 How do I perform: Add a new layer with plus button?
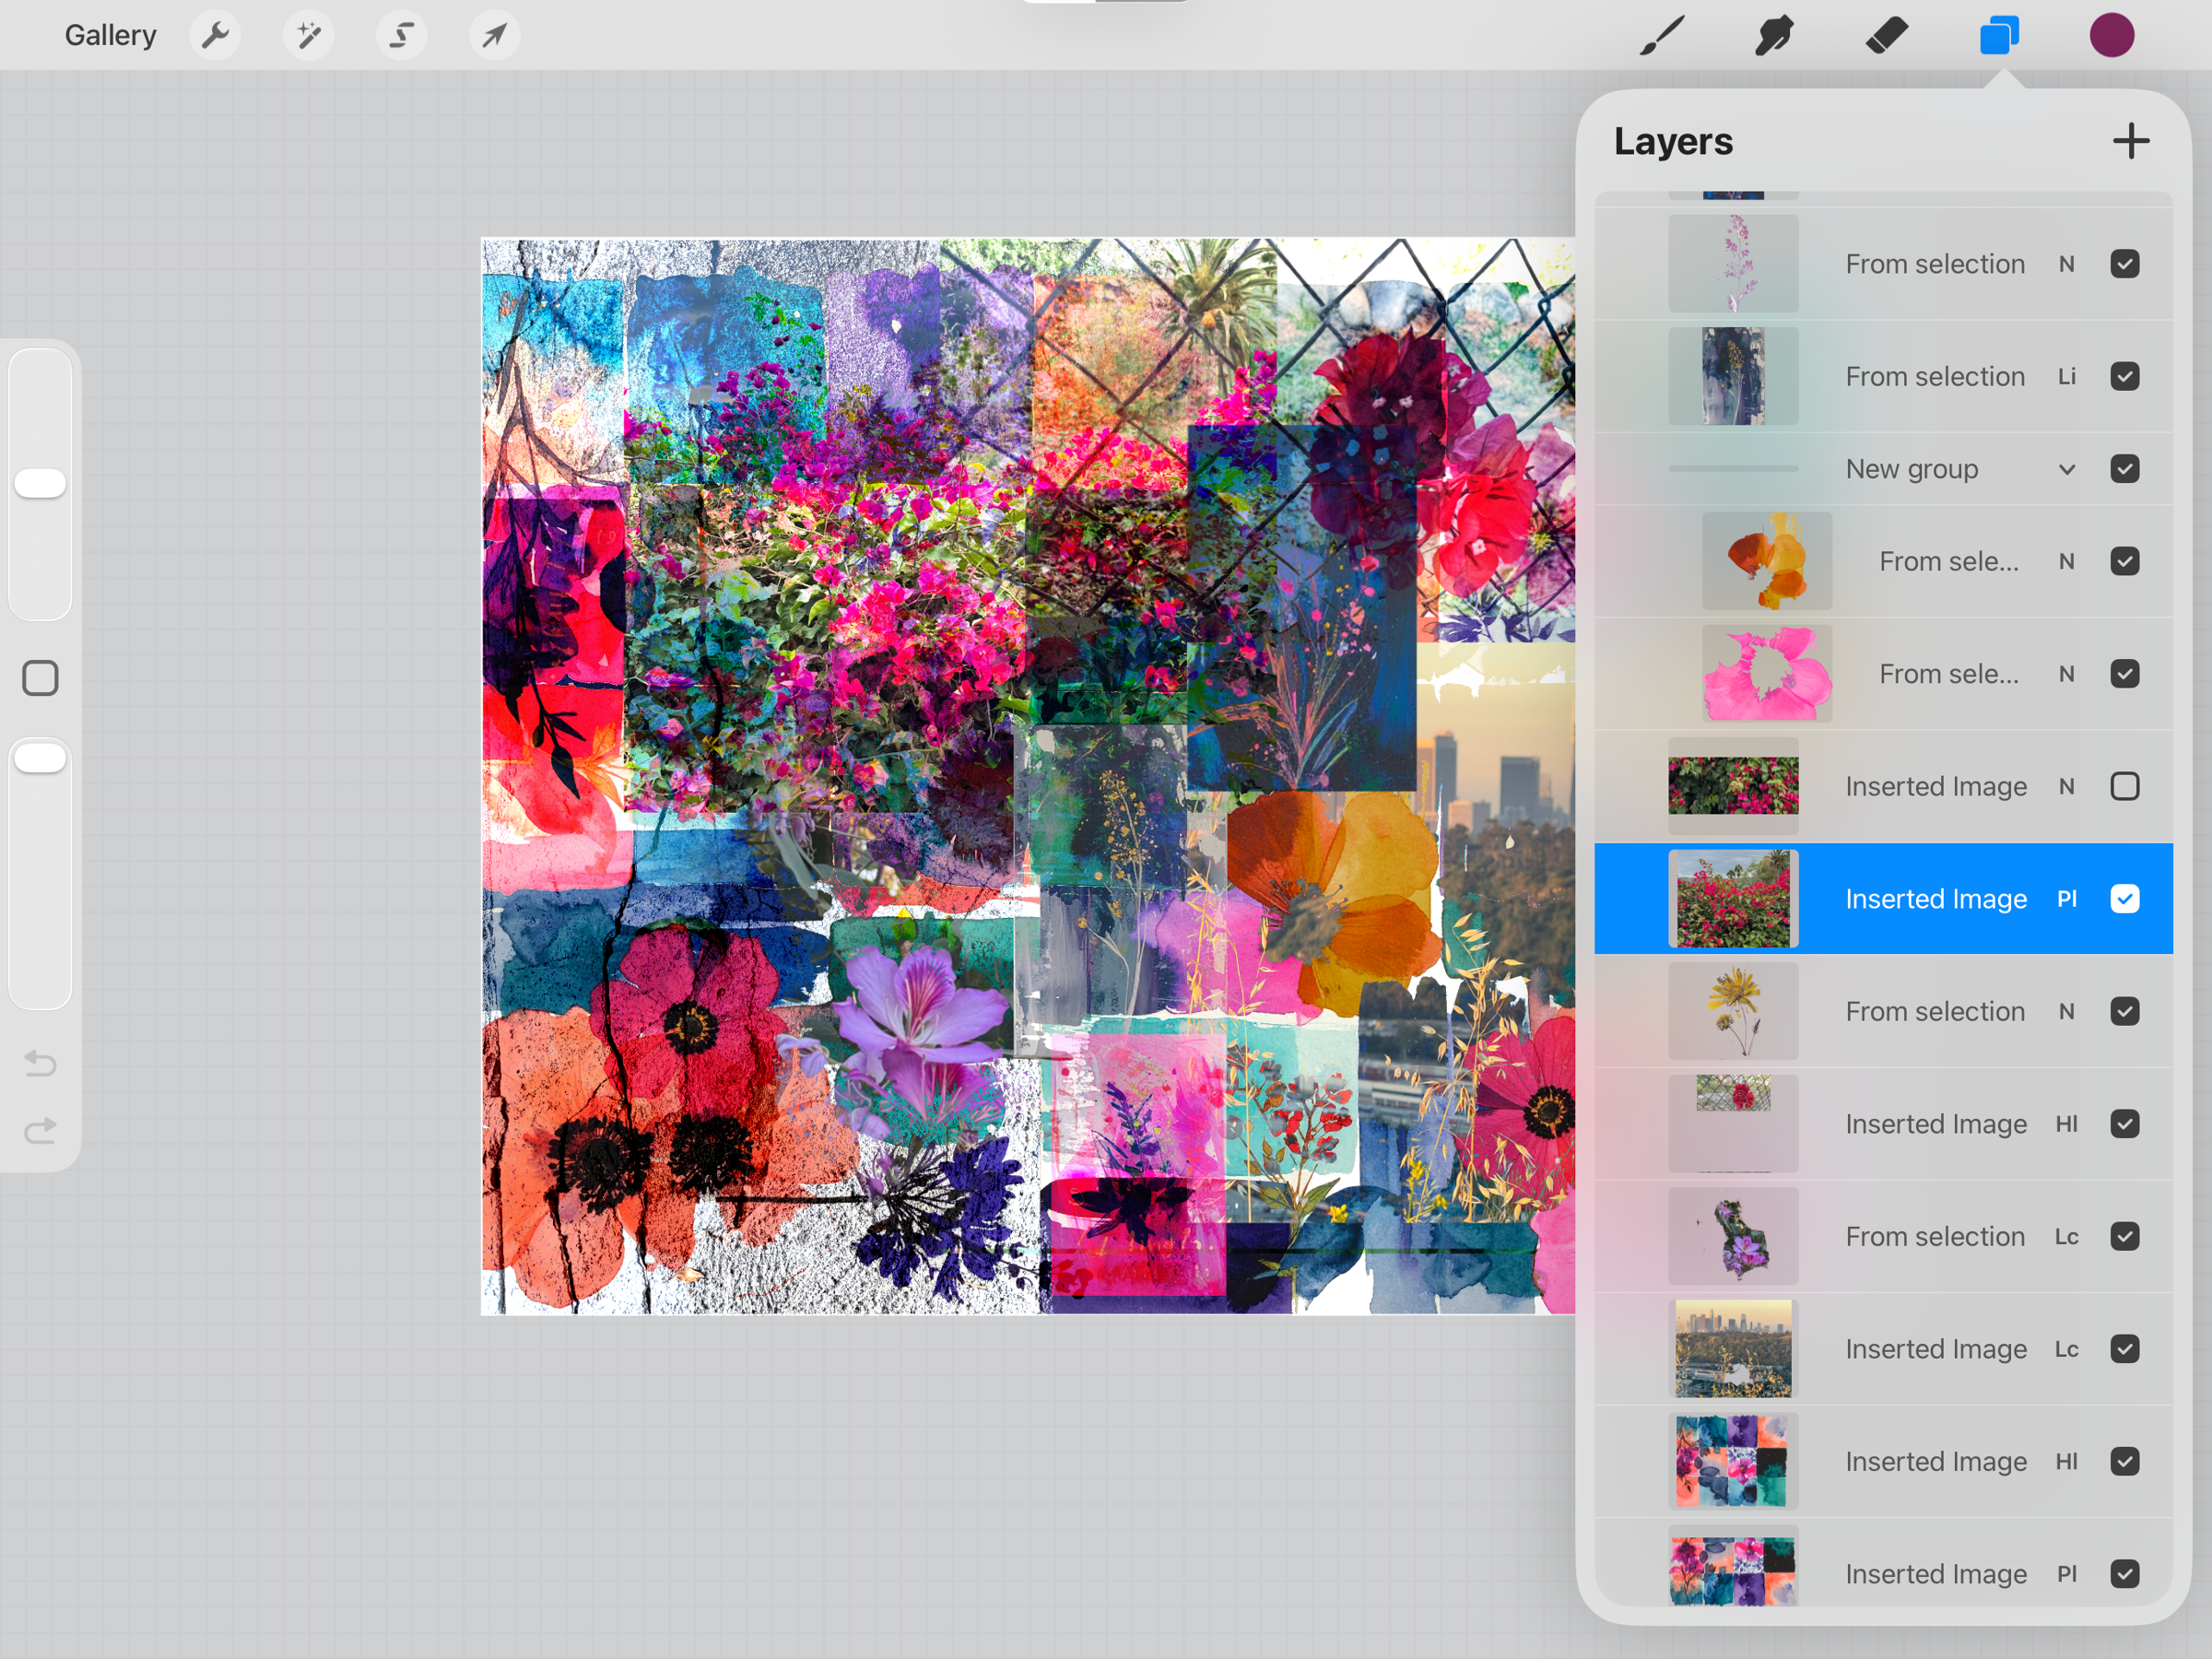(2130, 141)
